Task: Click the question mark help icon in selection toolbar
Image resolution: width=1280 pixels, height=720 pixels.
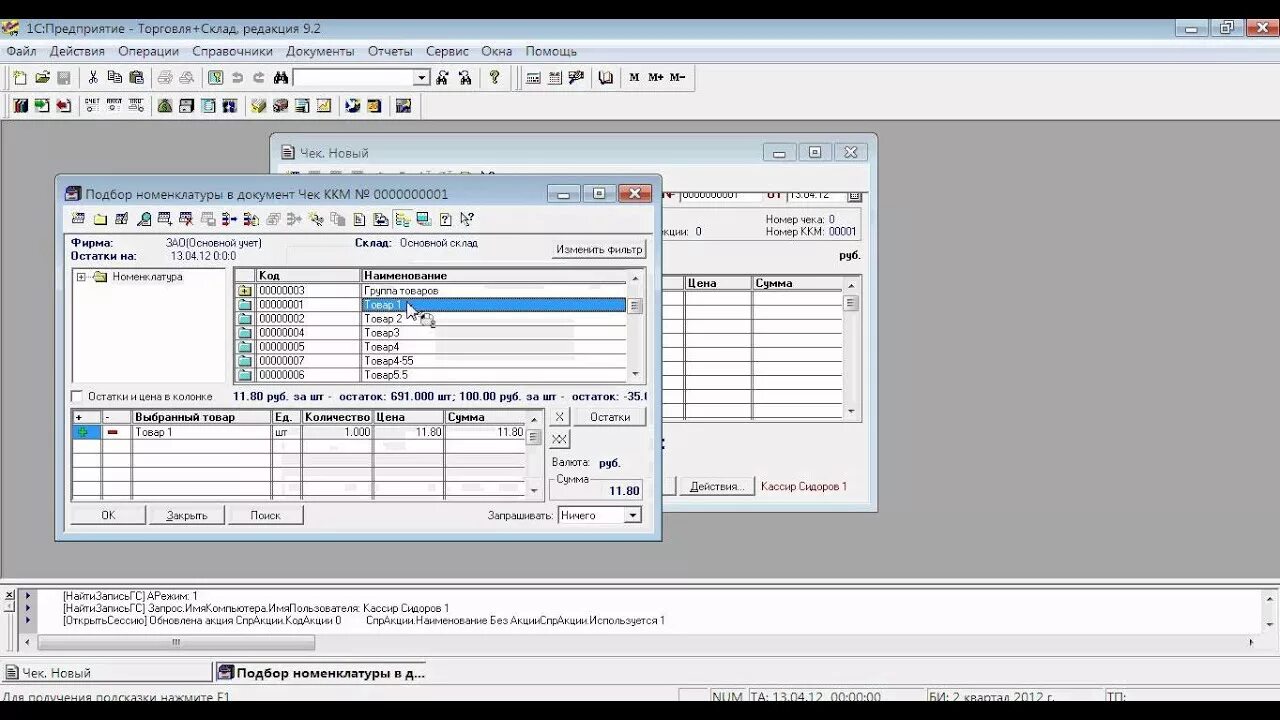Action: pos(445,220)
